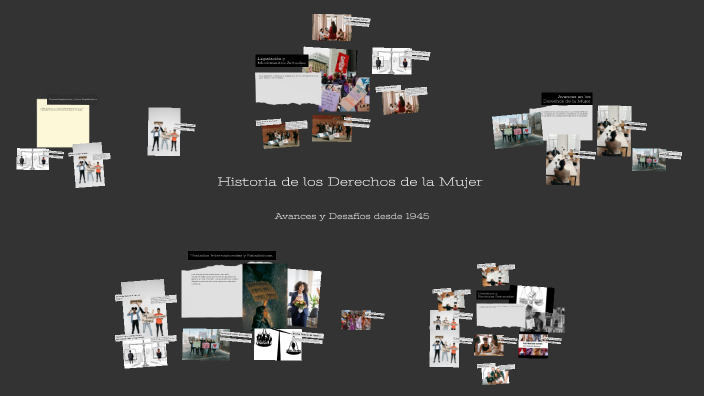Screen dimensions: 704x396
Task: Open the street marchers photo under Tratados card
Action: [x=206, y=344]
